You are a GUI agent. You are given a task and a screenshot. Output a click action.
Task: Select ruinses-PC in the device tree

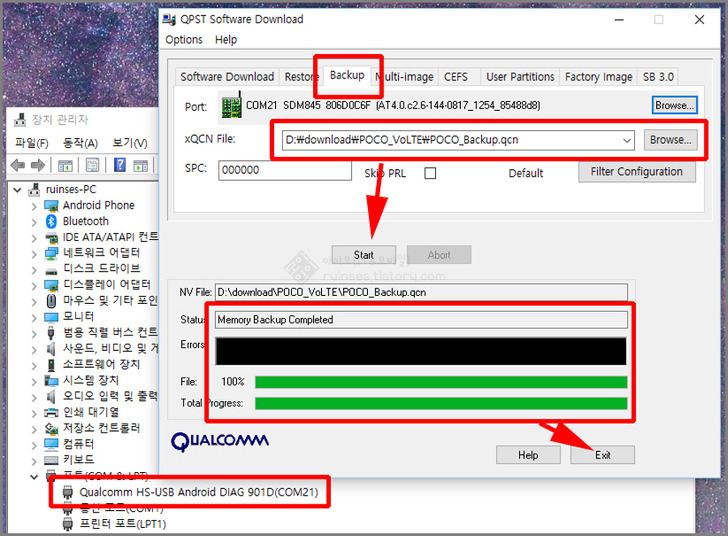click(71, 190)
